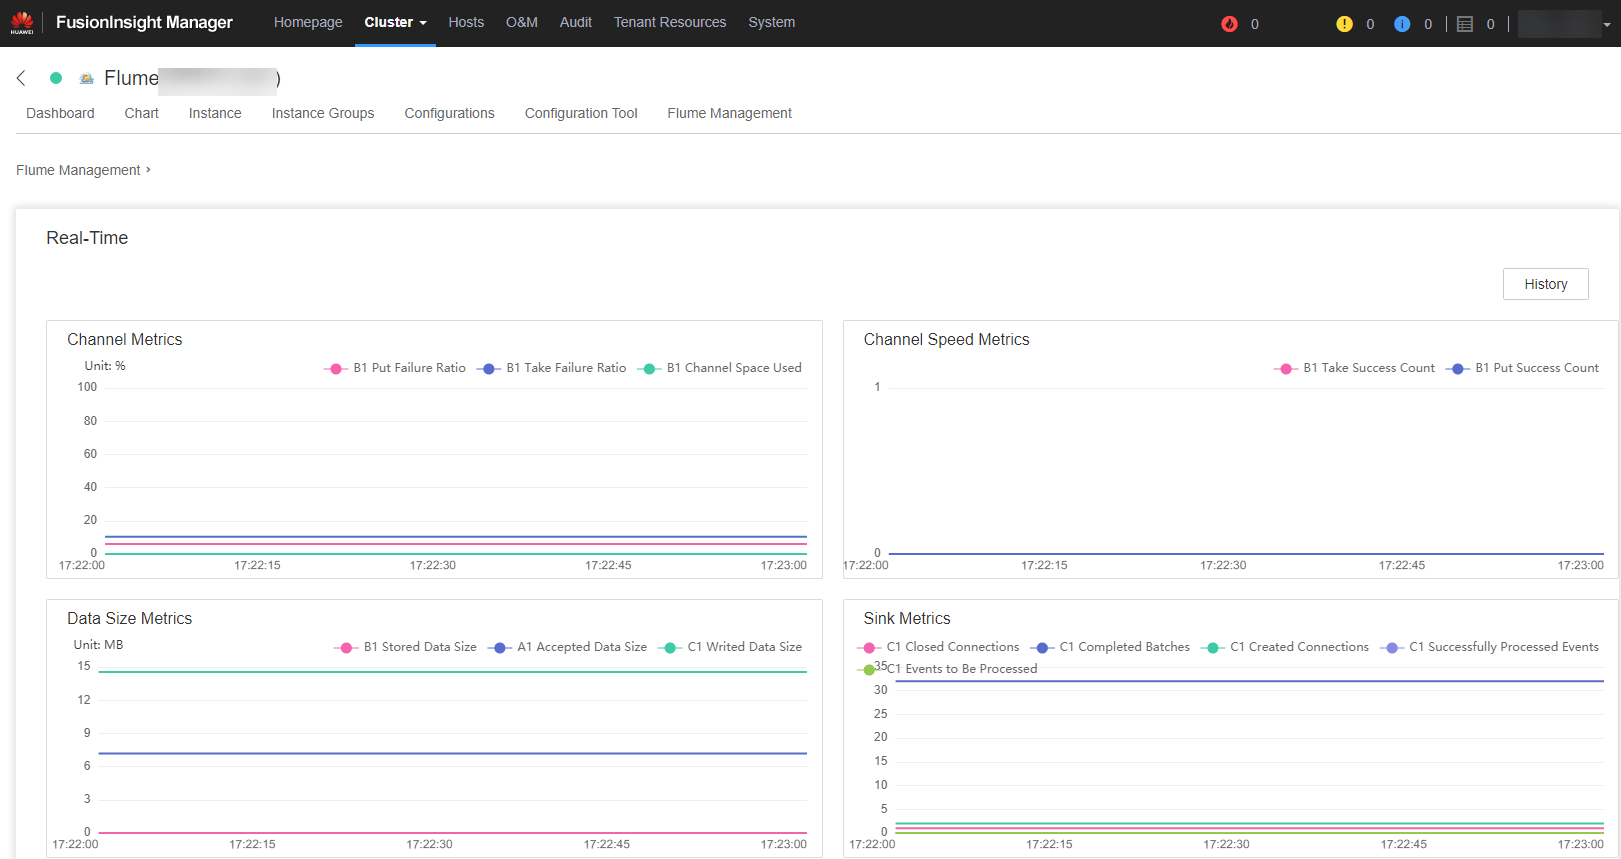The image size is (1621, 859).
Task: Toggle C1 Completed Batches legend entry
Action: point(1112,647)
